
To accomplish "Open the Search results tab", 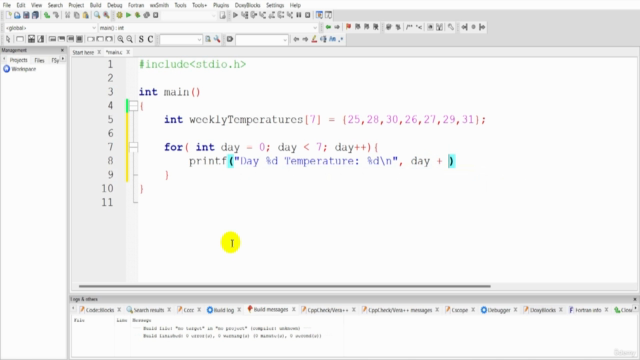I will 145,310.
